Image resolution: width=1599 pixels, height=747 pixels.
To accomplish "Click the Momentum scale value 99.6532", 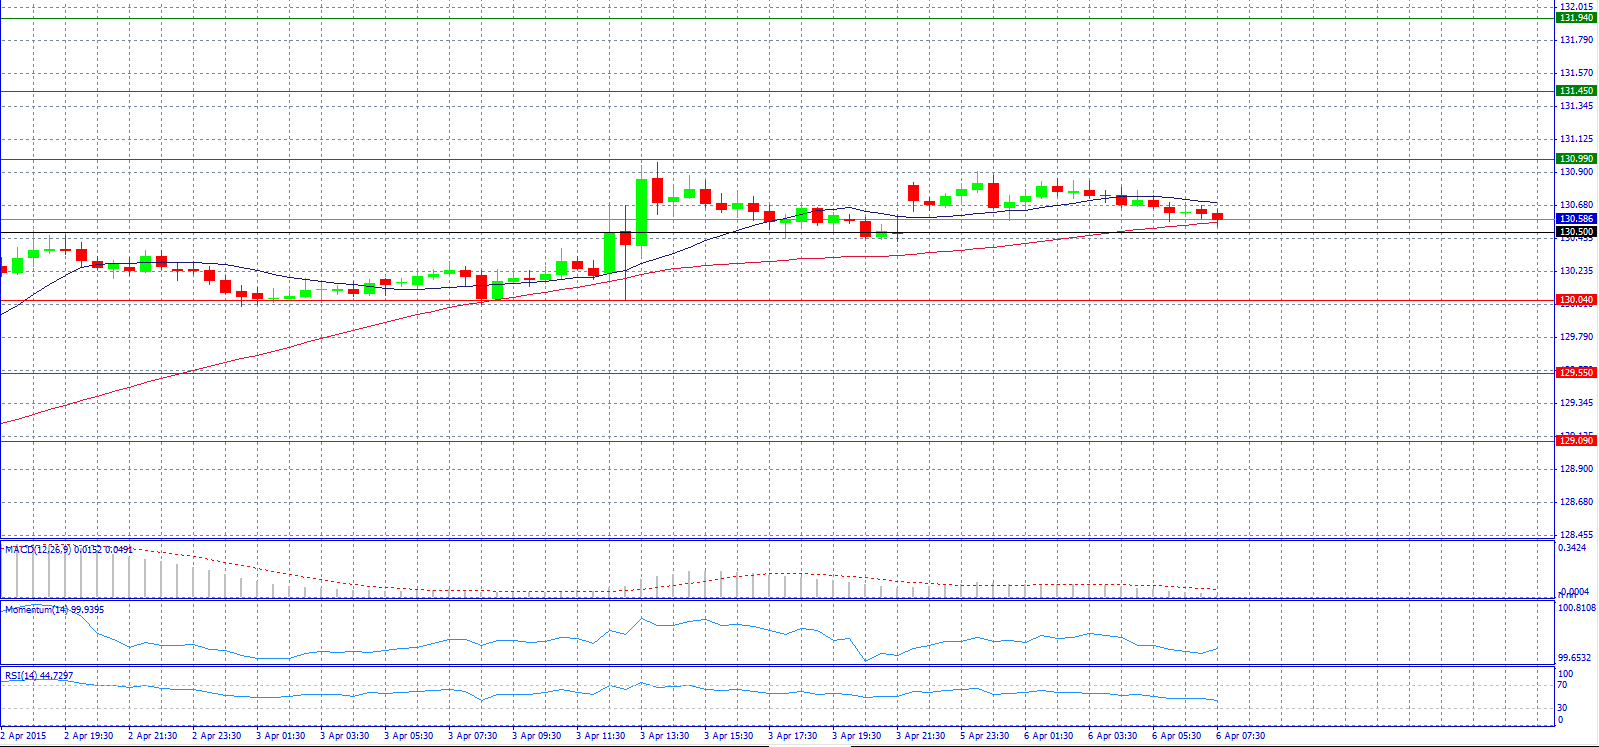I will (x=1575, y=658).
